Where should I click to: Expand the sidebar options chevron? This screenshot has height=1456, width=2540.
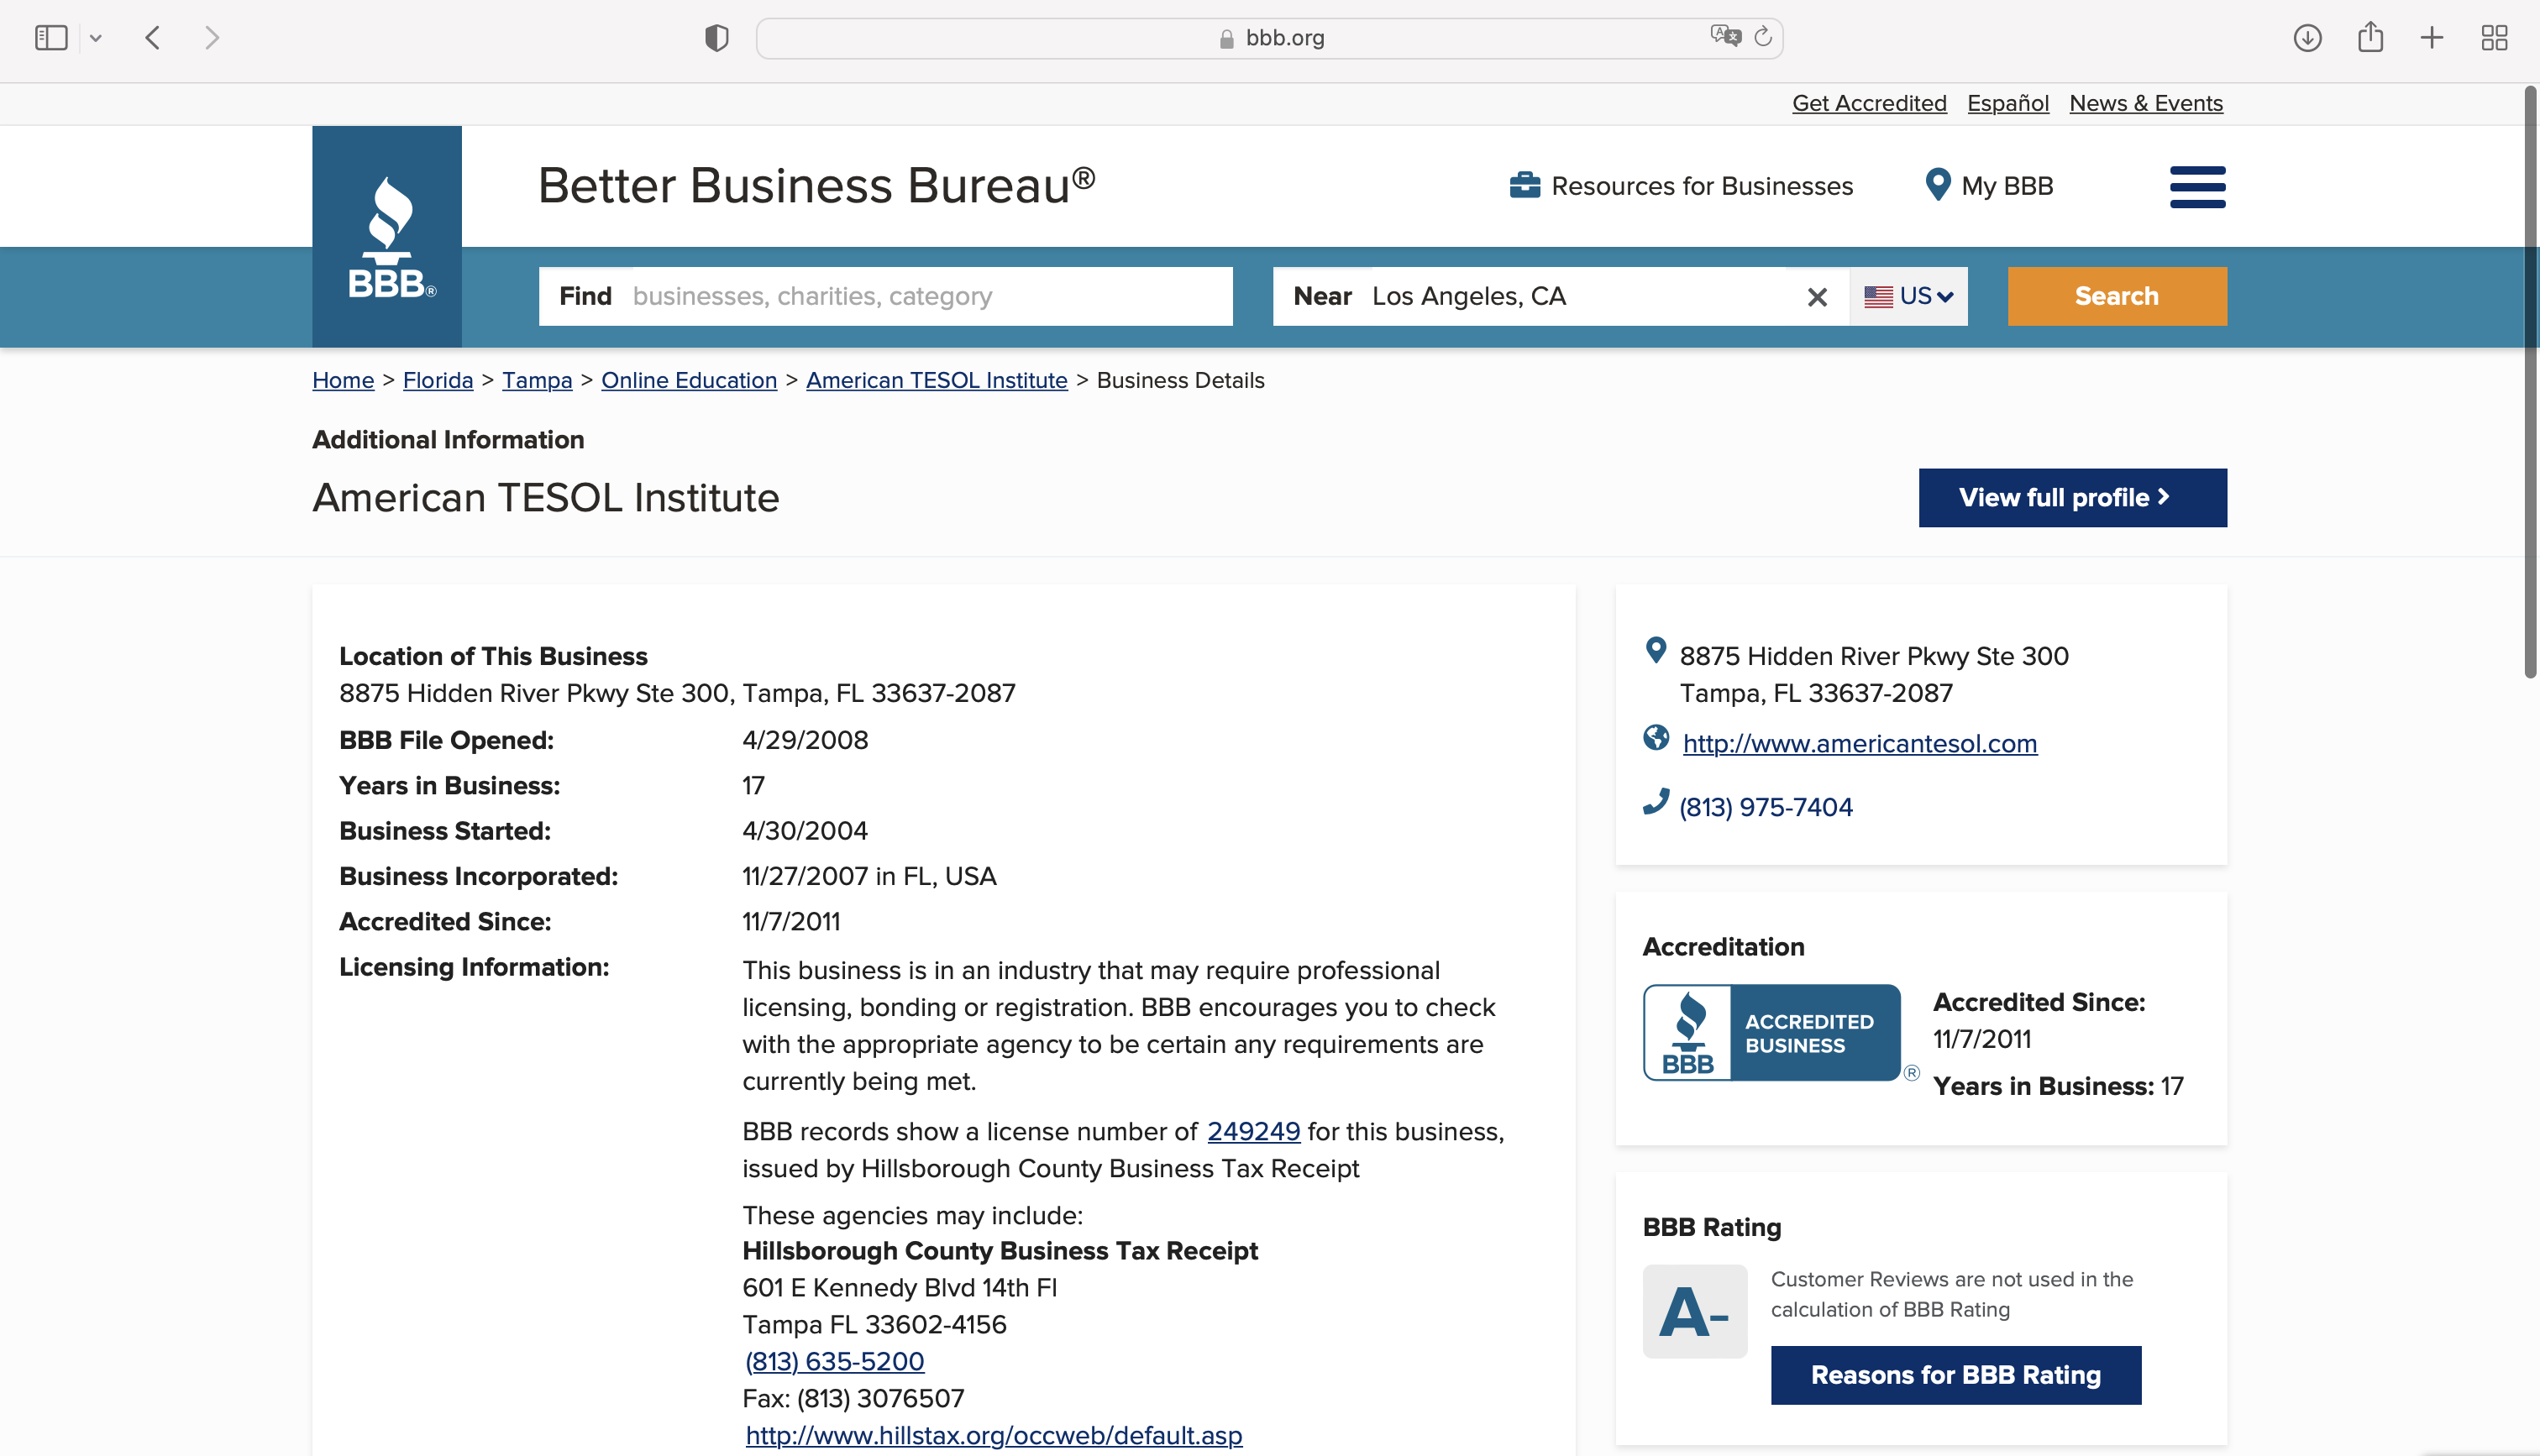[x=96, y=39]
